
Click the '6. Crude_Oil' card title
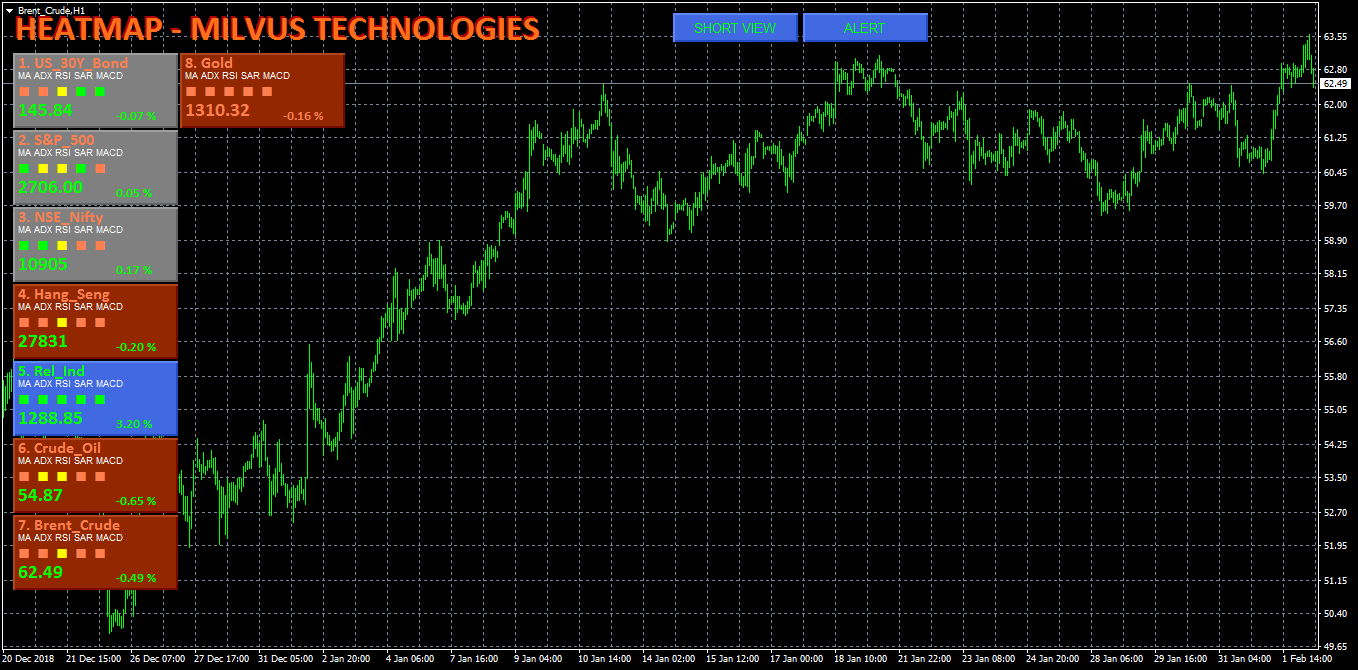[60, 448]
